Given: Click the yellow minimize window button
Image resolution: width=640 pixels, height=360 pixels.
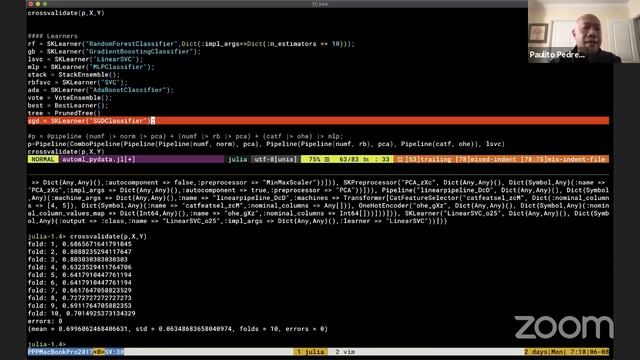Looking at the screenshot, I should click(x=38, y=4).
